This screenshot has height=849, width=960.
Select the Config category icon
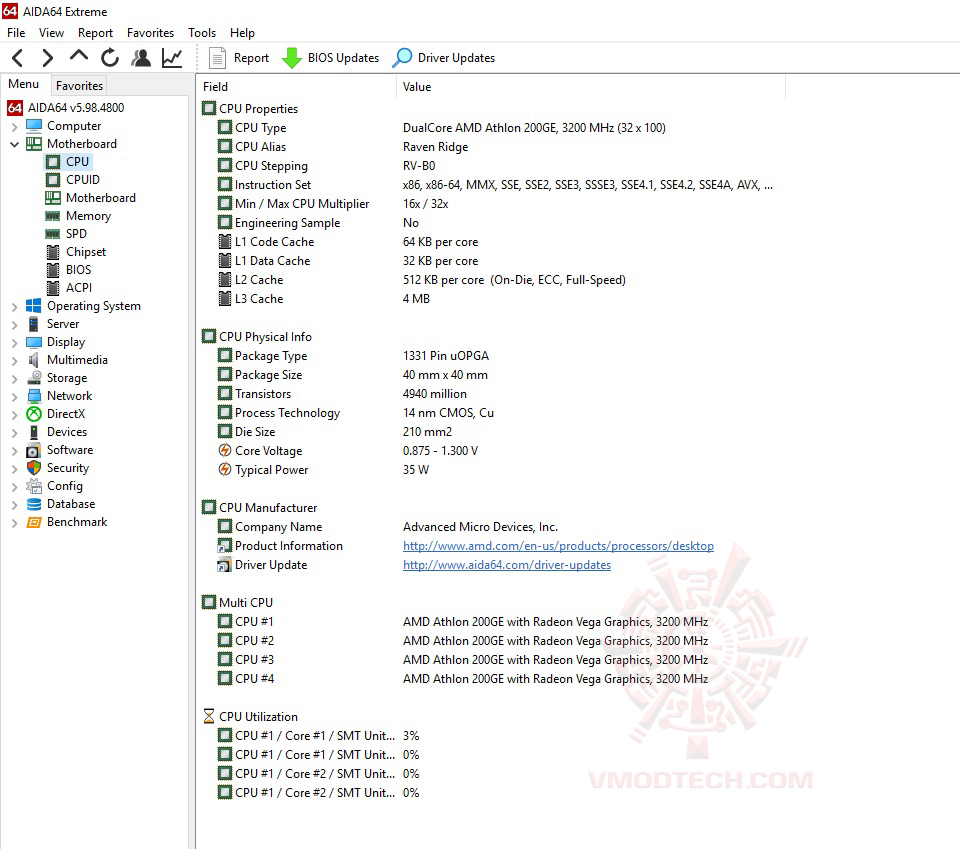[34, 486]
